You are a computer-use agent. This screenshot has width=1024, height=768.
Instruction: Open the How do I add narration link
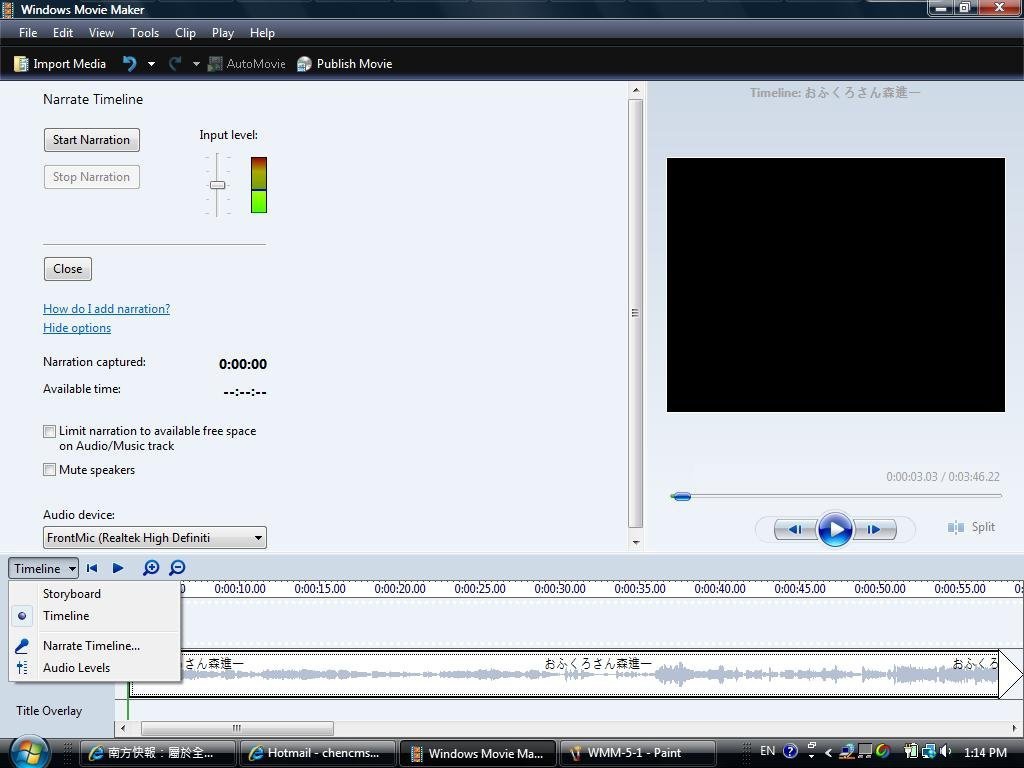106,309
